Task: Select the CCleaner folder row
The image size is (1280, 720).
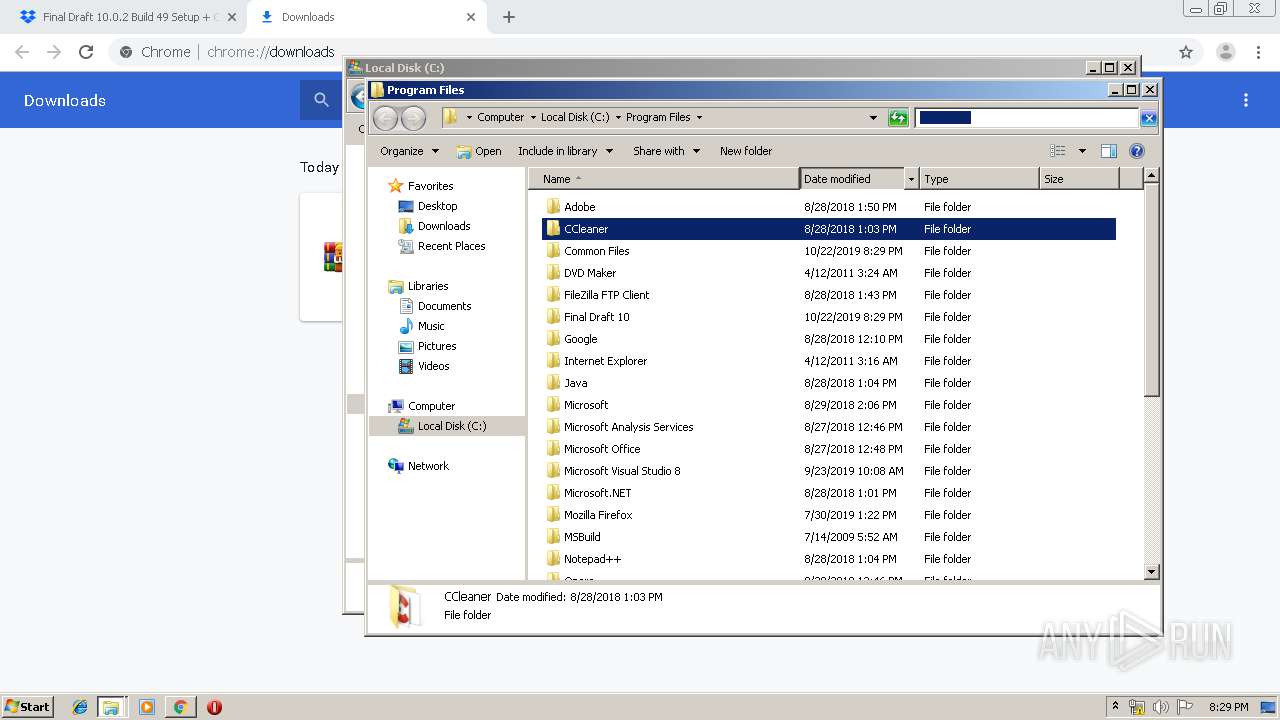Action: pyautogui.click(x=829, y=229)
